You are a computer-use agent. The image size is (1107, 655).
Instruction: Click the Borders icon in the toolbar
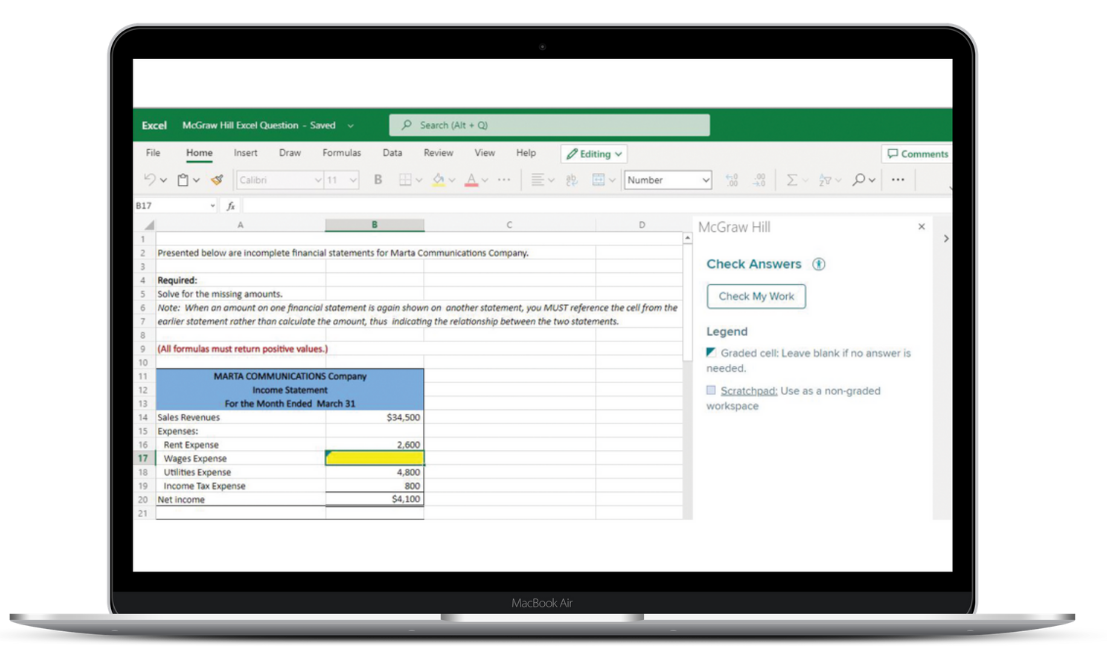click(405, 180)
